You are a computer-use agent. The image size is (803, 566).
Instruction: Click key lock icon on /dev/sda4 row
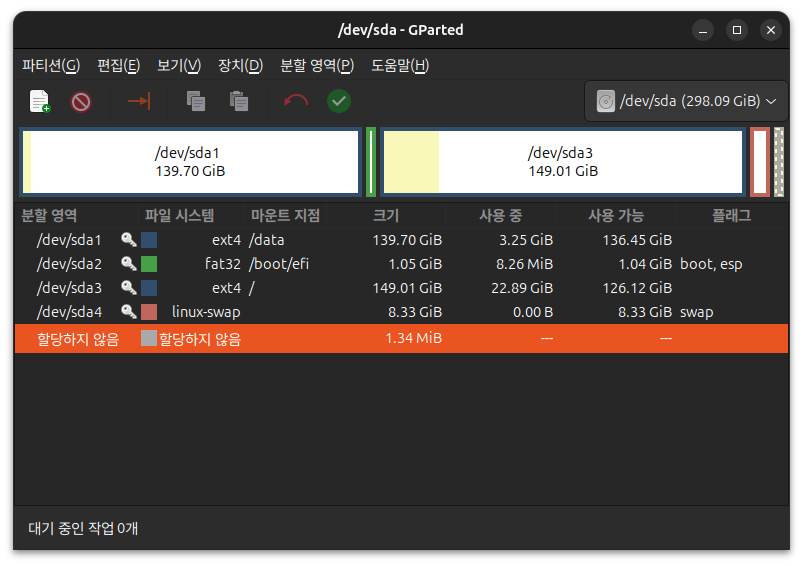tap(129, 312)
